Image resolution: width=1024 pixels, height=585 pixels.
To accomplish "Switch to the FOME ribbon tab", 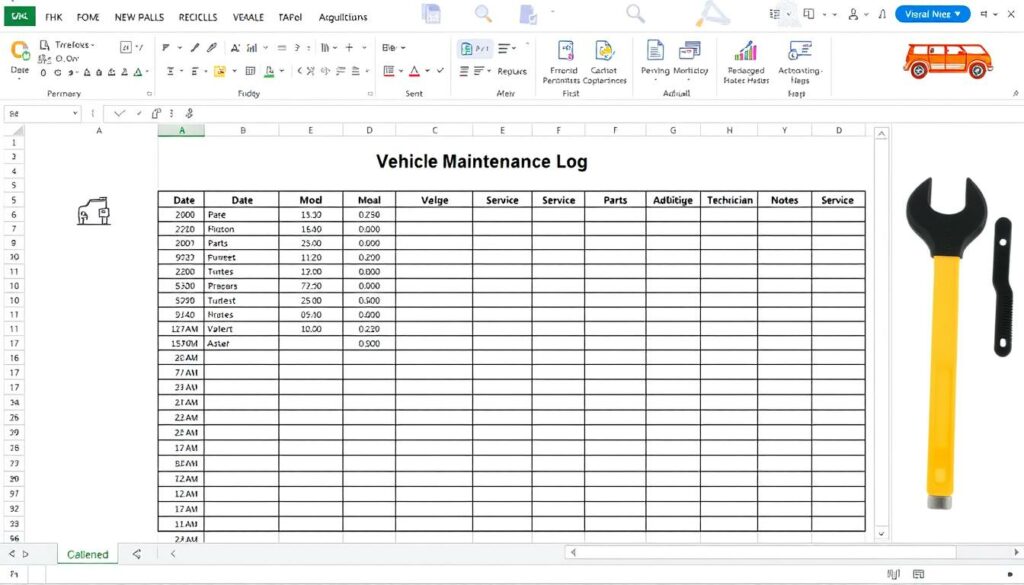I will 88,17.
